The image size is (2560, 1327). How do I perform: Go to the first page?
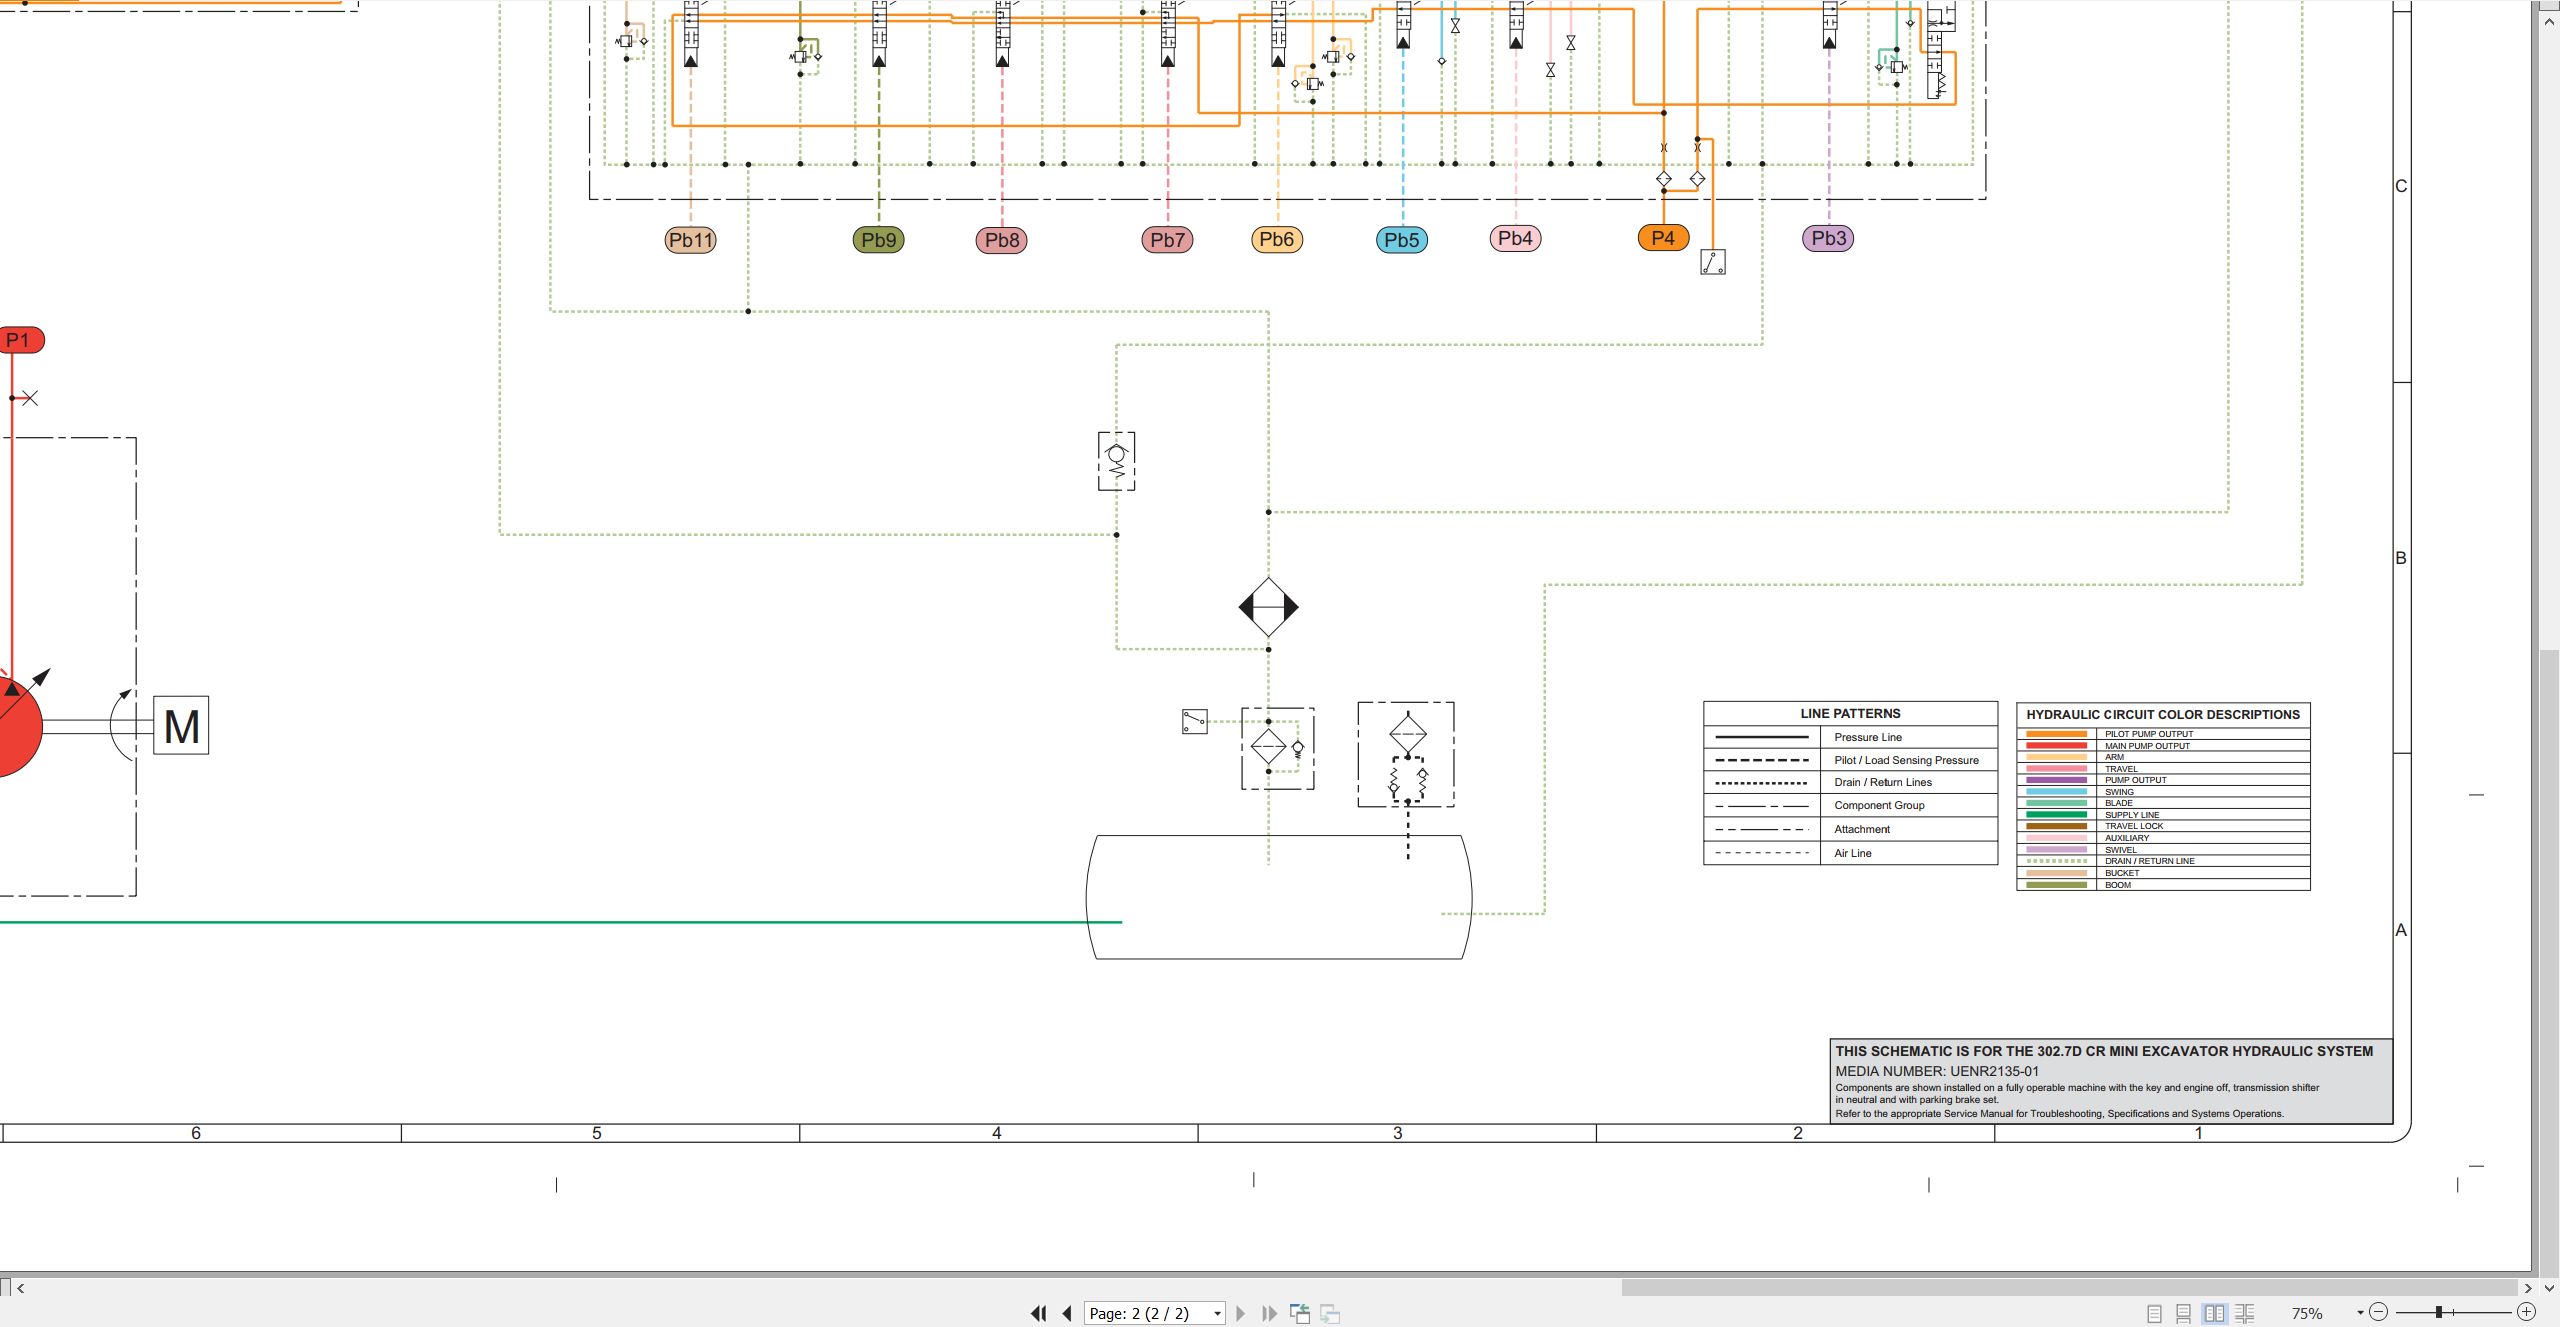1039,1313
